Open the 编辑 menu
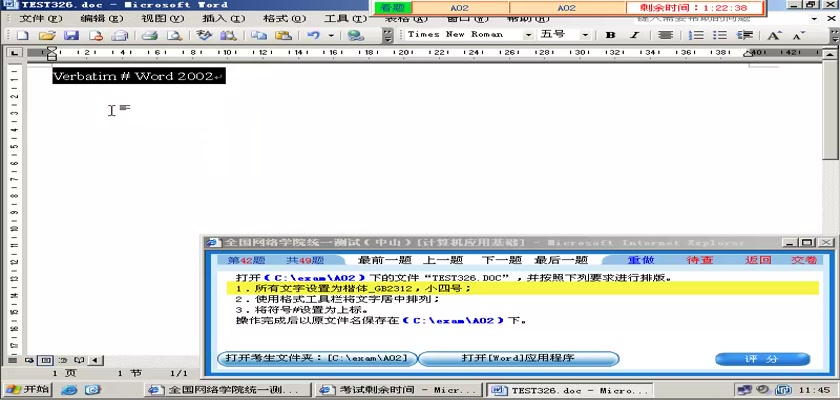The image size is (840, 400). [x=102, y=18]
